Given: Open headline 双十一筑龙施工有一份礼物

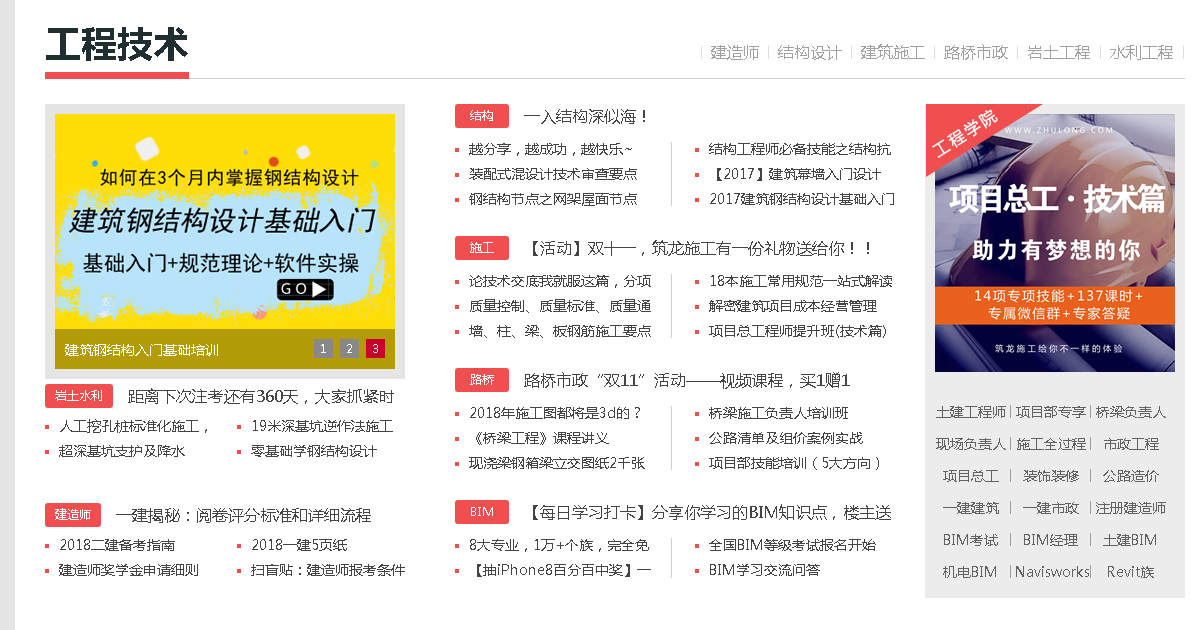Looking at the screenshot, I should click(700, 248).
